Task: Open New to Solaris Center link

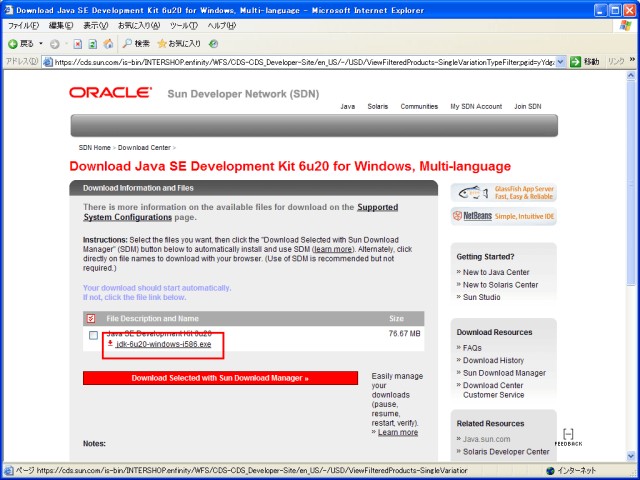Action: click(500, 285)
